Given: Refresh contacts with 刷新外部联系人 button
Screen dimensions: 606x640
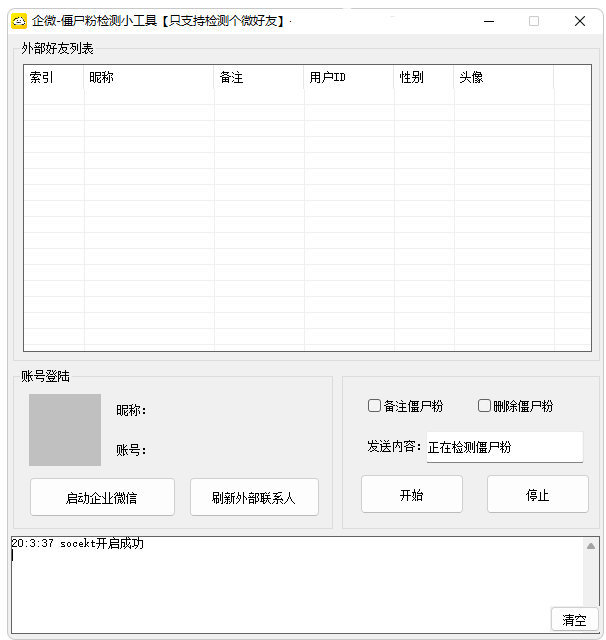Looking at the screenshot, I should pos(254,497).
